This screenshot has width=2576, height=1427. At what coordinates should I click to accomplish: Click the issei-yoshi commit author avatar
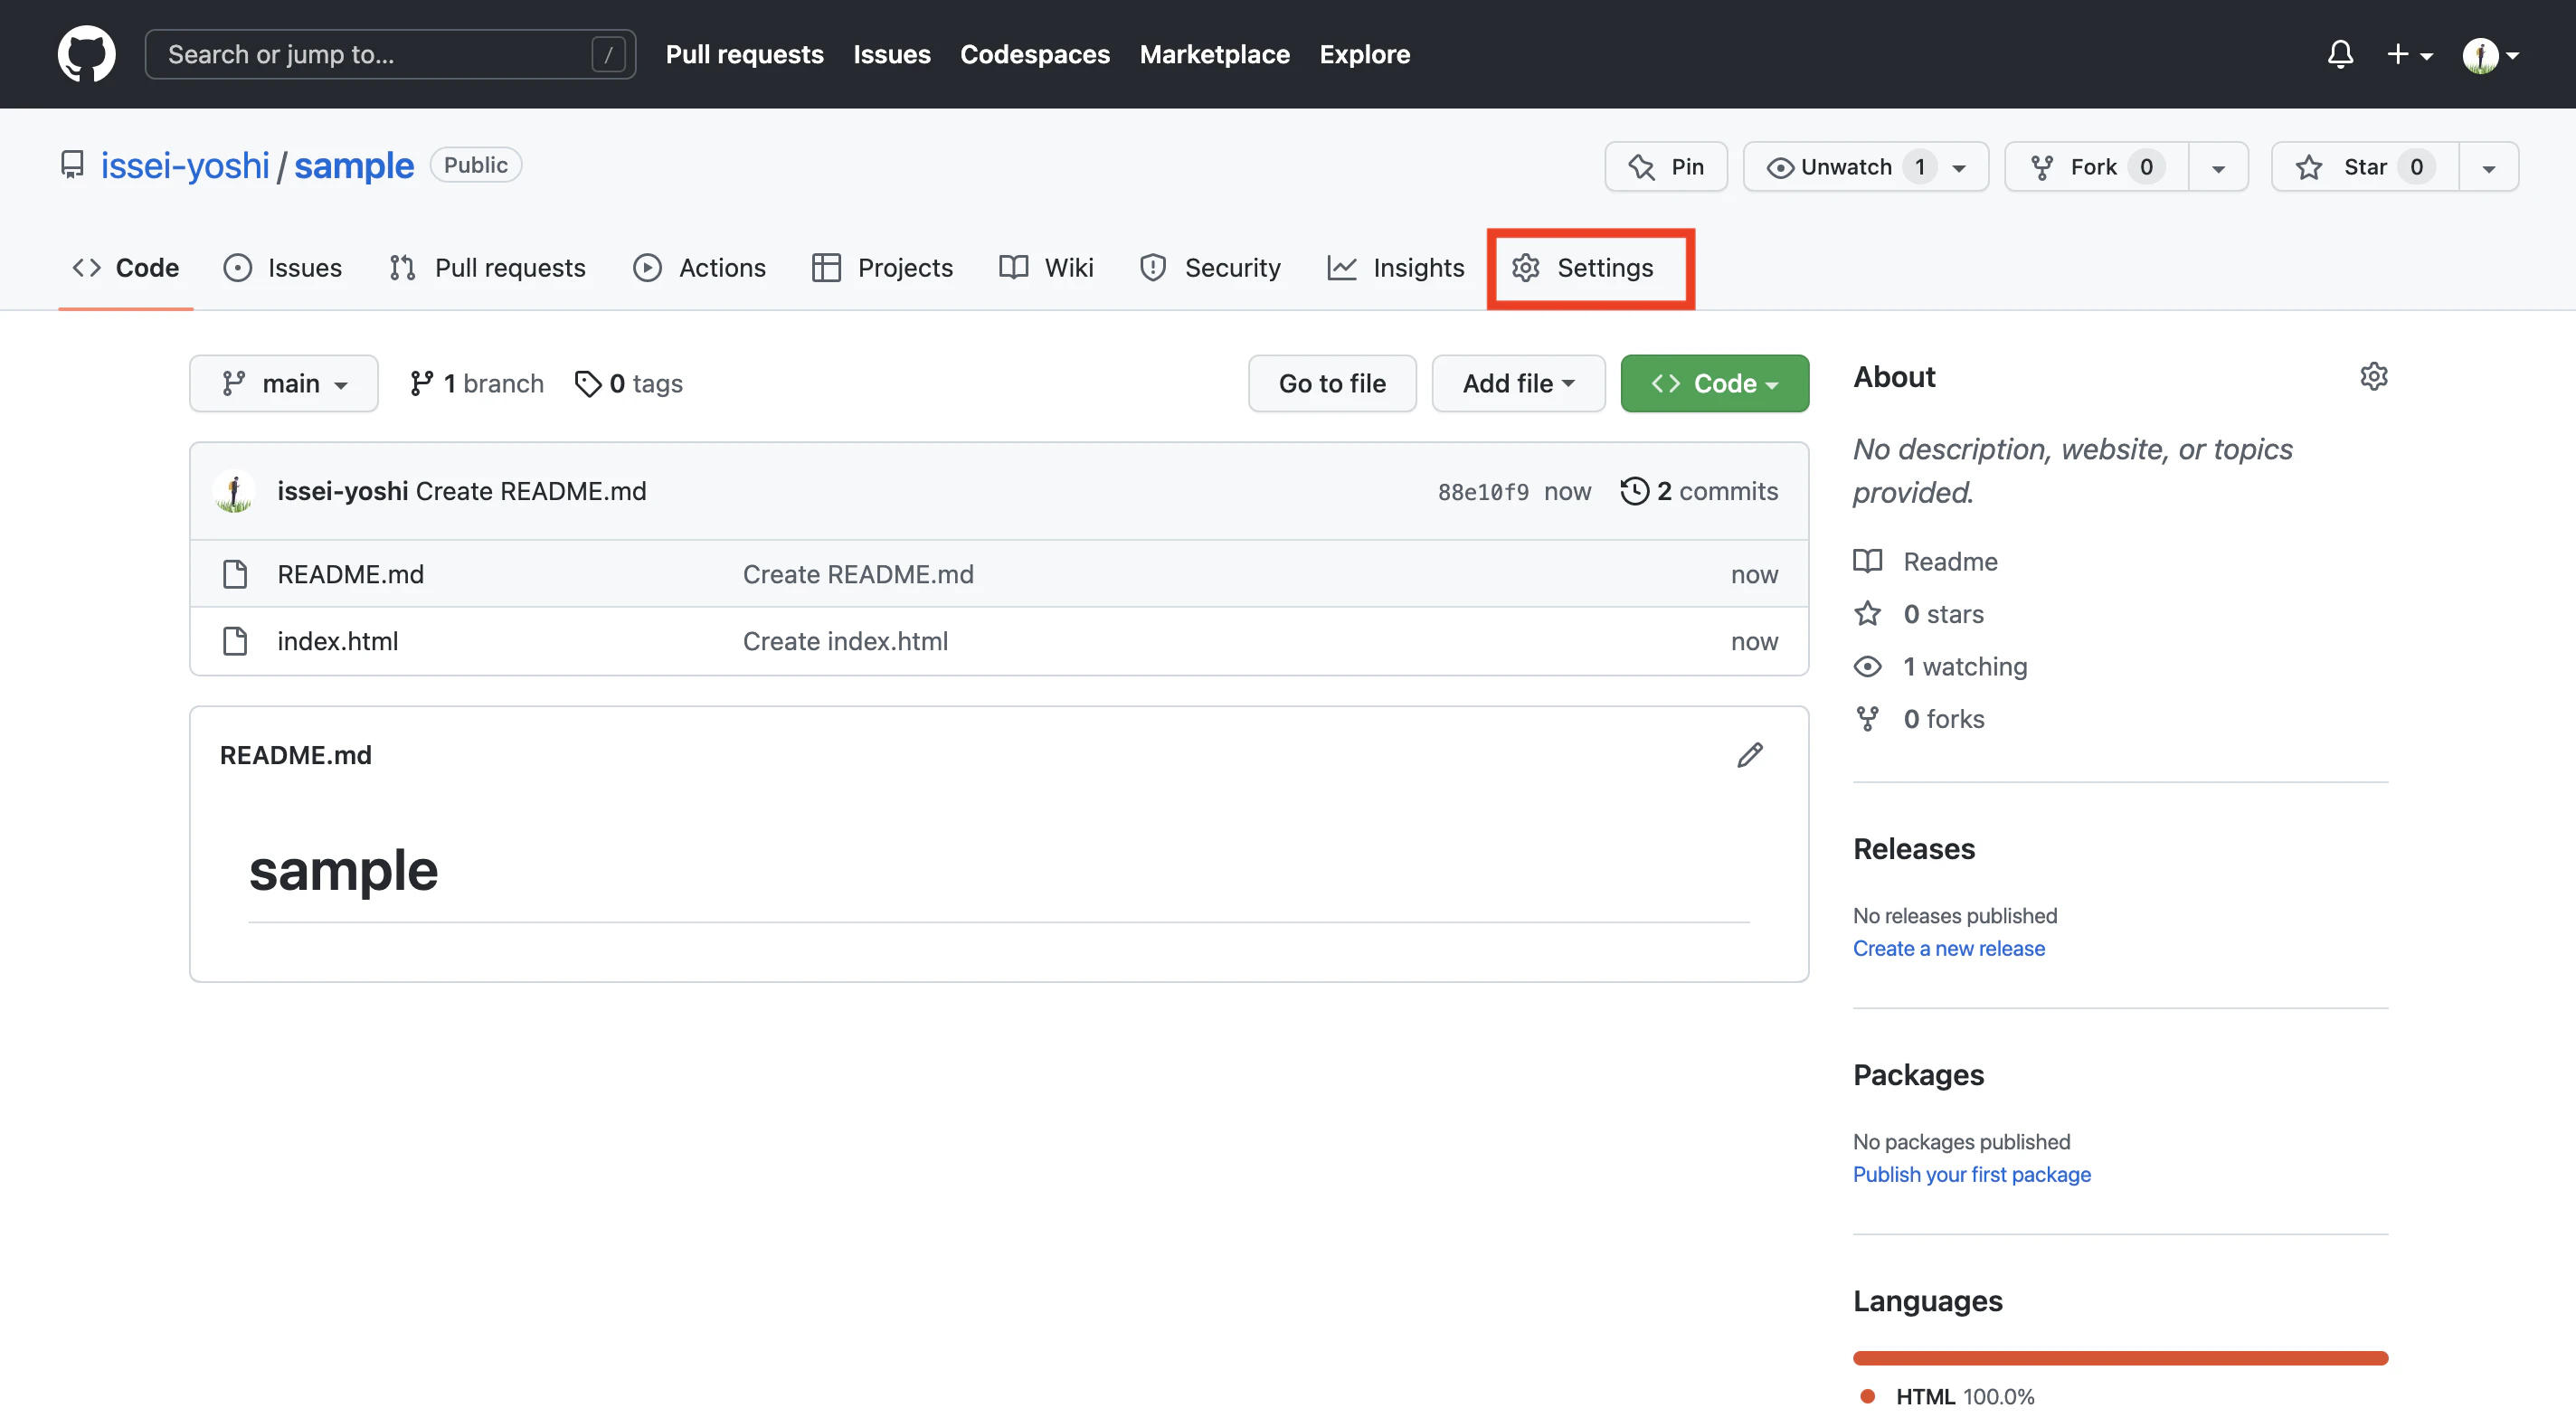pyautogui.click(x=234, y=491)
